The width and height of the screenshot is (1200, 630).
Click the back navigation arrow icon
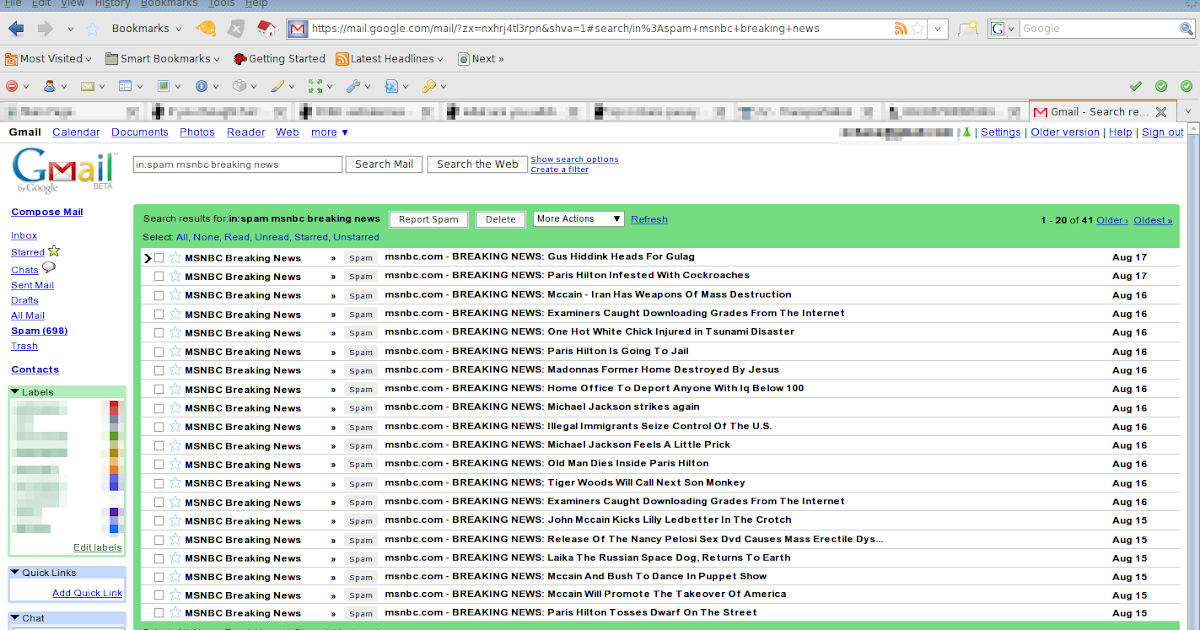point(14,28)
